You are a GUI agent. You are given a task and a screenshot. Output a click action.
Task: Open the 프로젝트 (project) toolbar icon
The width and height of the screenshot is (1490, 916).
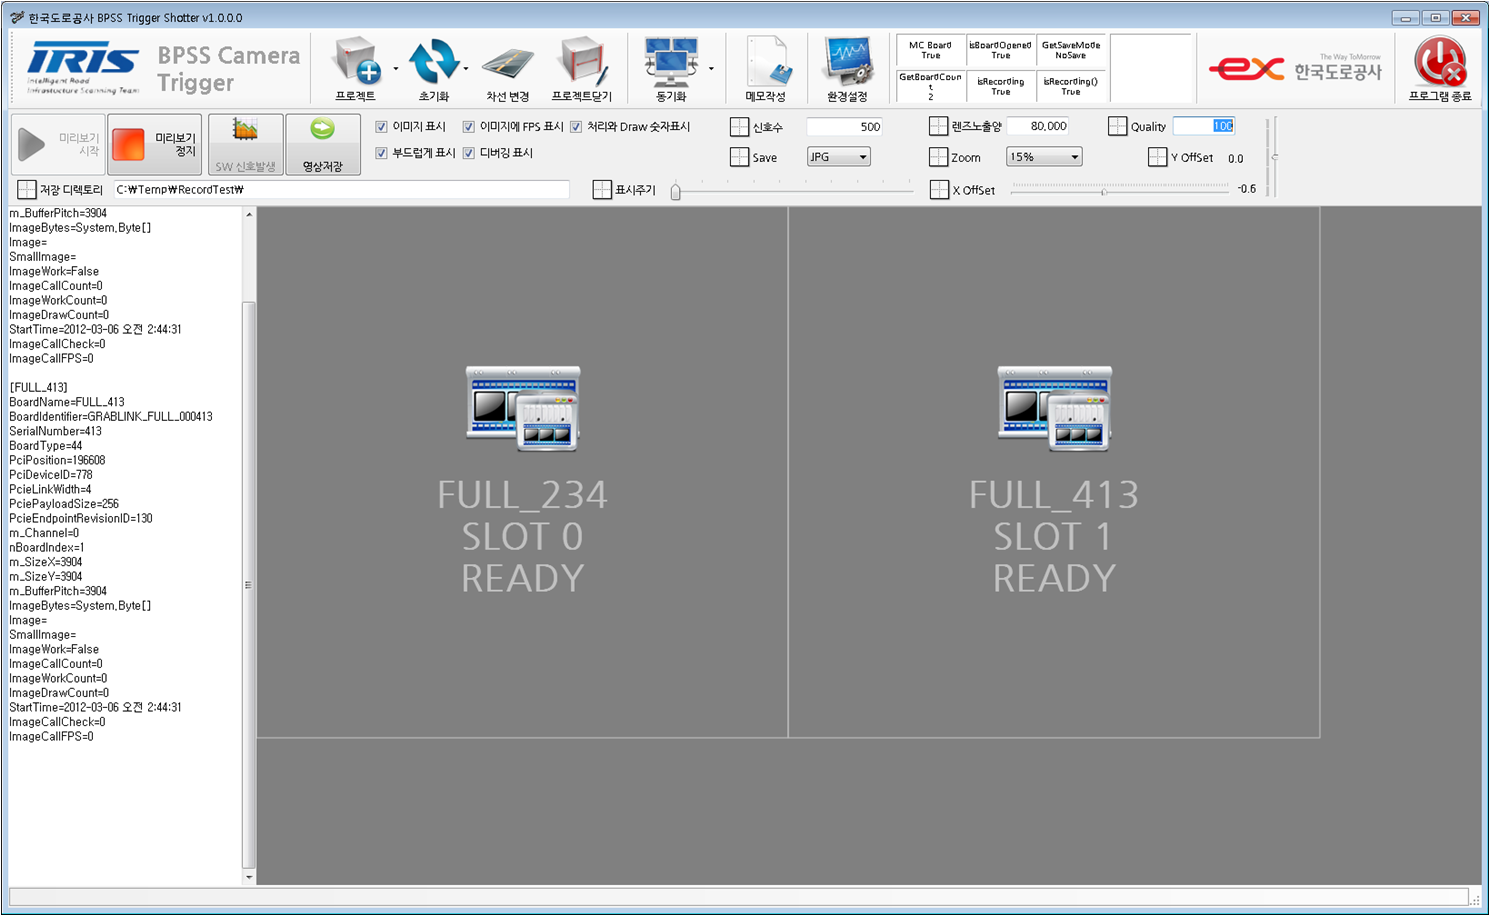click(356, 61)
